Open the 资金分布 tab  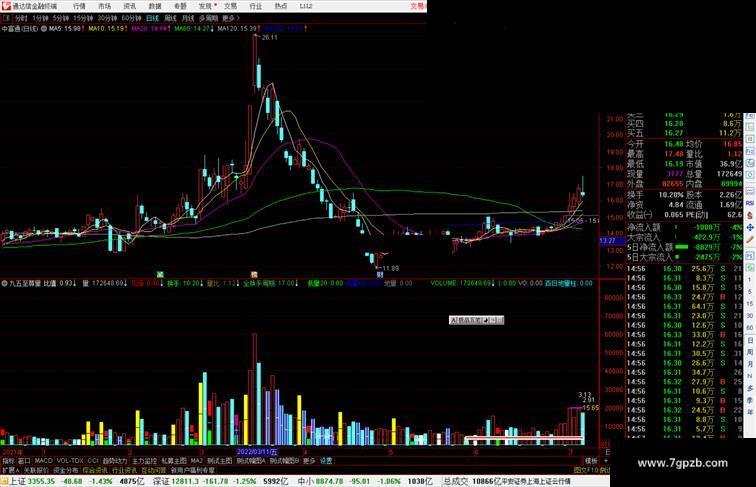[66, 470]
